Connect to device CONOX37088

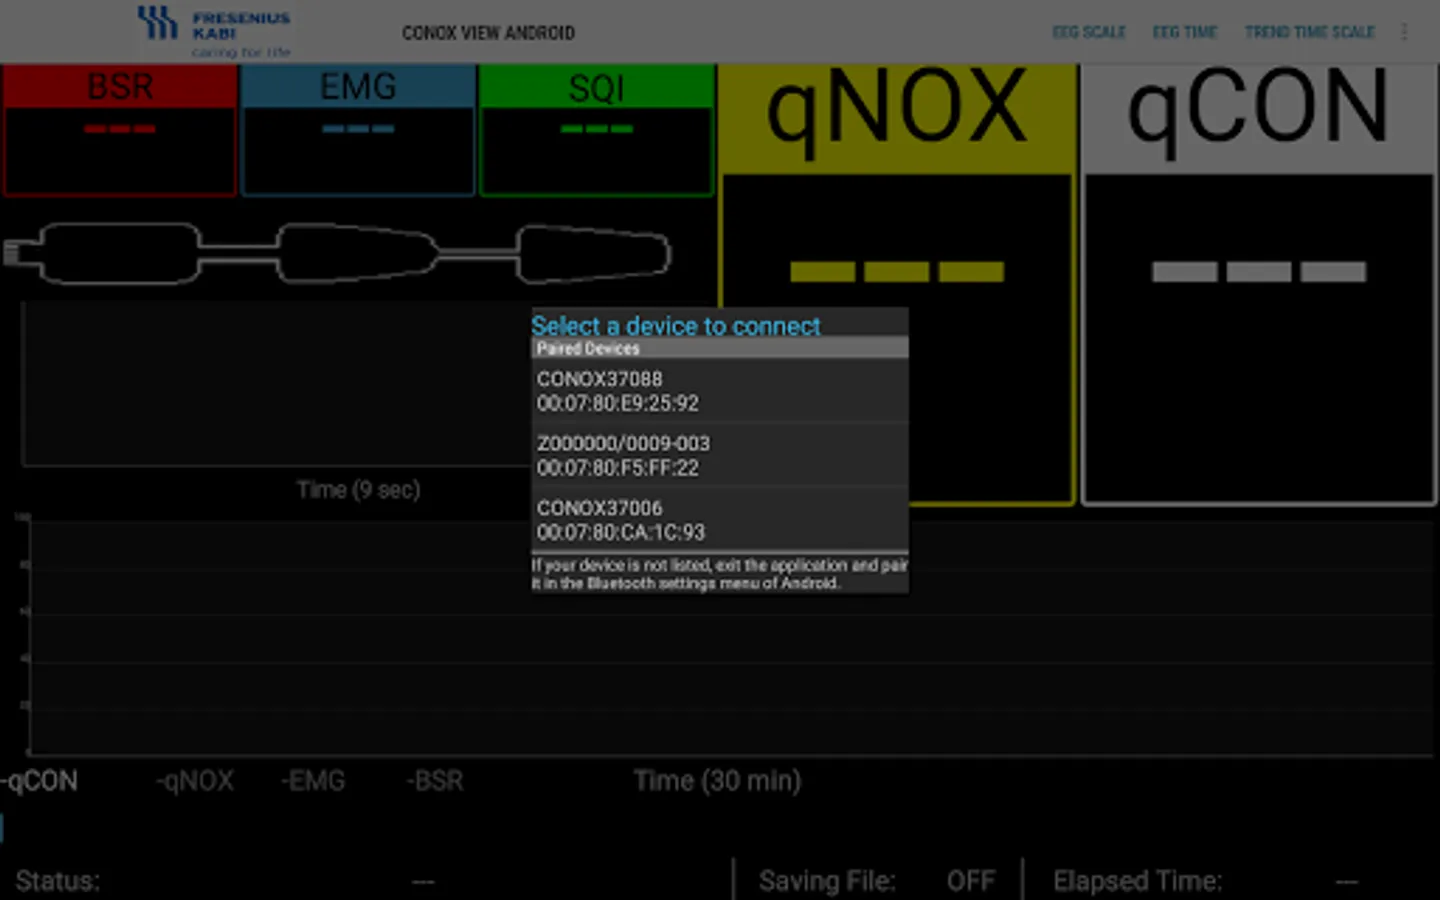[720, 391]
